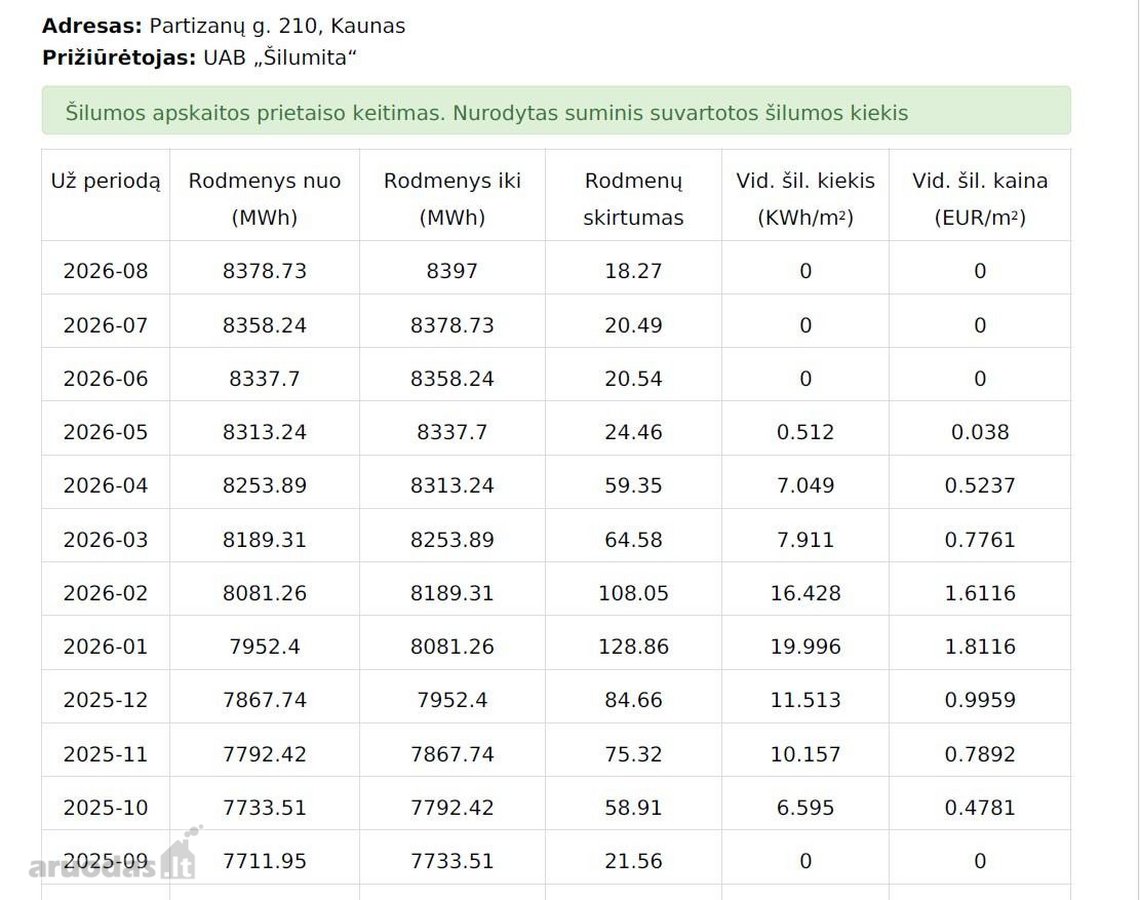Select the difference value 20.54
1140x900 pixels.
click(633, 379)
